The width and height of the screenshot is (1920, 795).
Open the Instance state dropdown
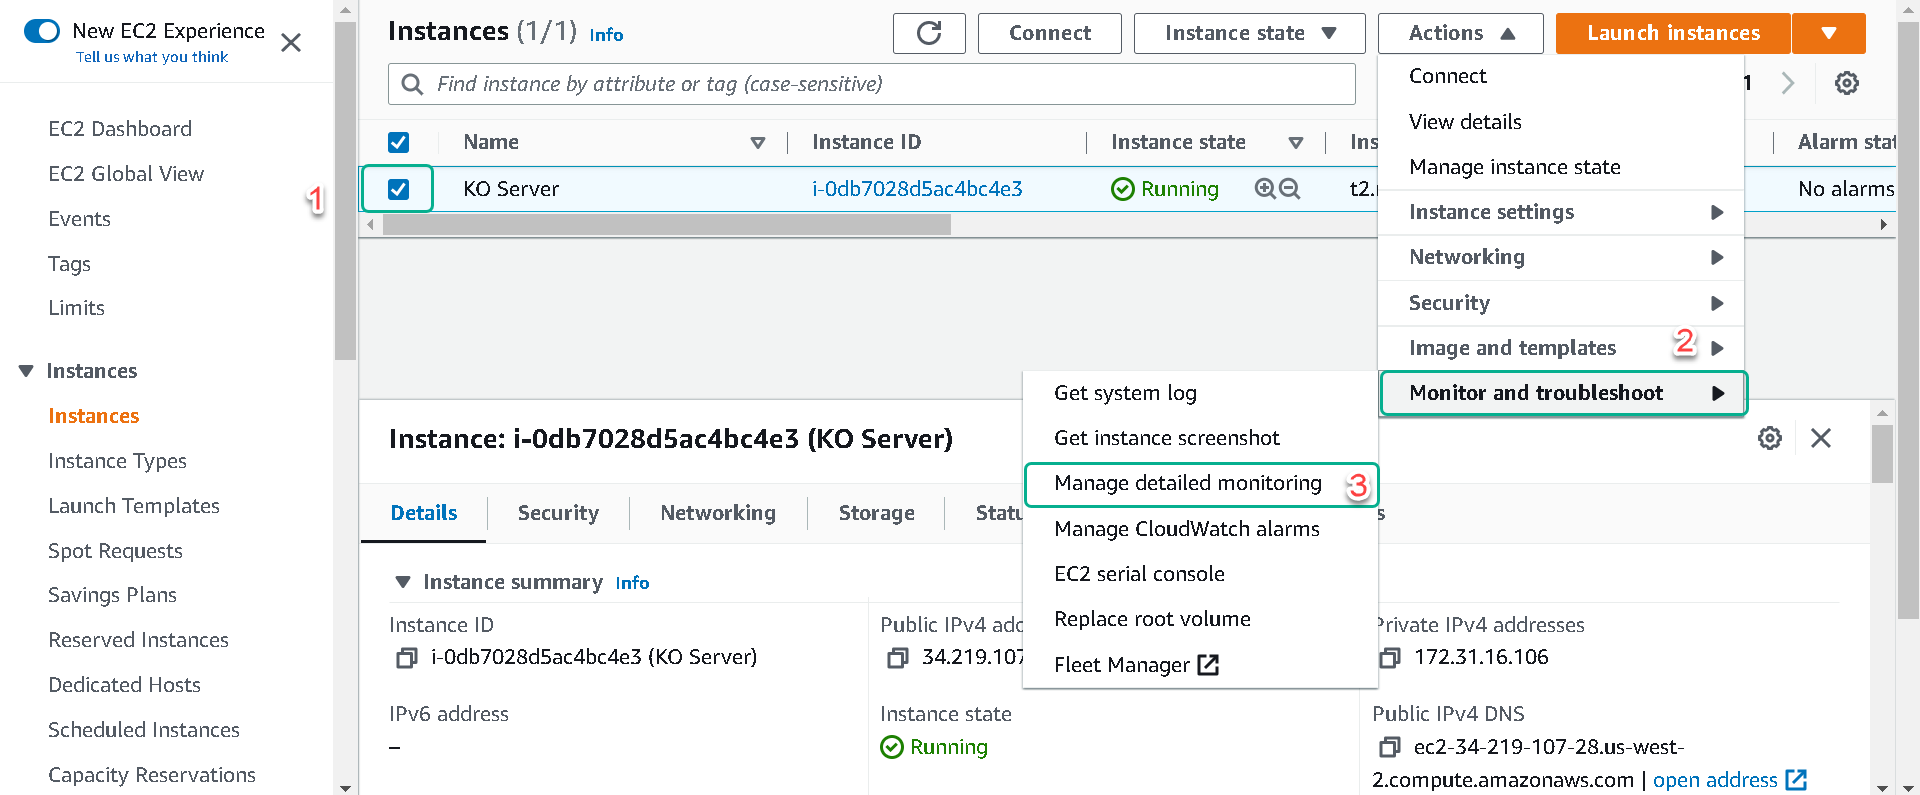tap(1249, 33)
